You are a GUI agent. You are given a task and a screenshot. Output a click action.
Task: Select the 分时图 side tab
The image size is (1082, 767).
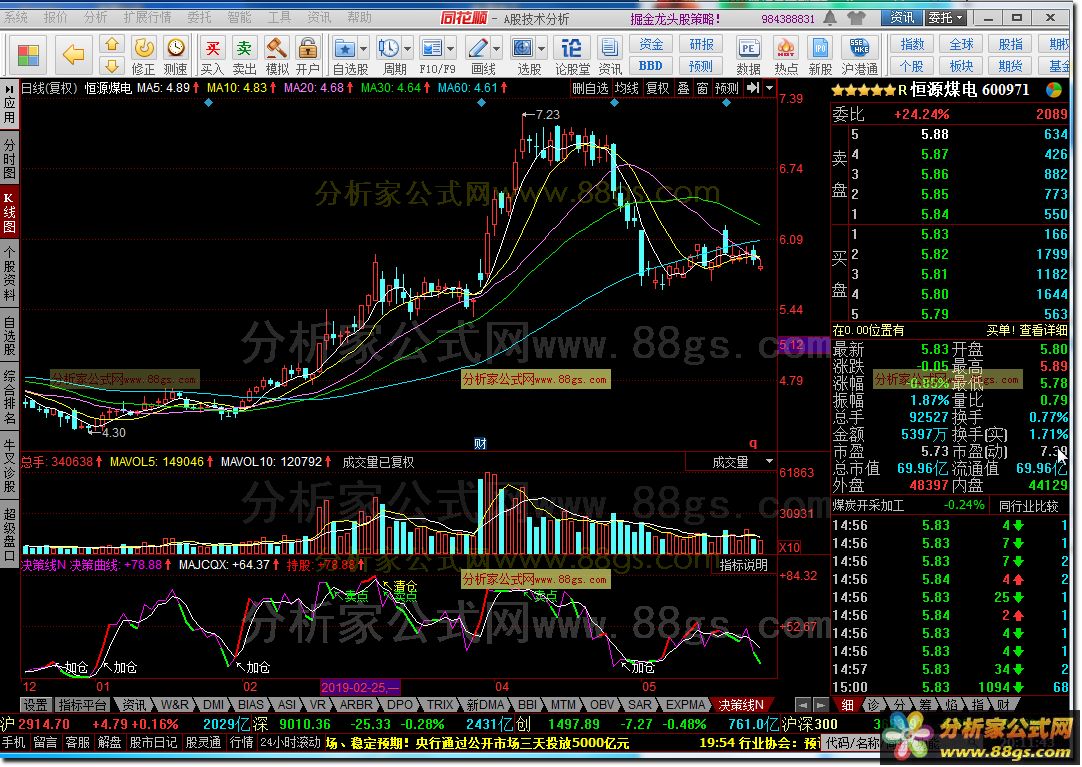9,158
